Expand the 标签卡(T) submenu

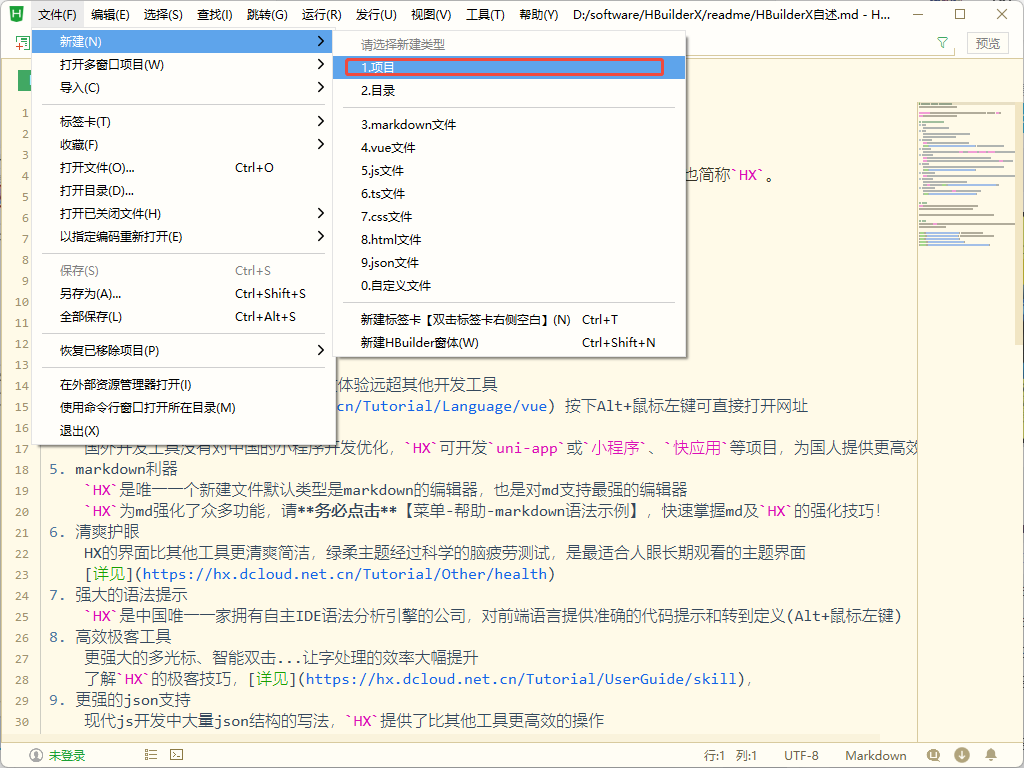pos(320,121)
